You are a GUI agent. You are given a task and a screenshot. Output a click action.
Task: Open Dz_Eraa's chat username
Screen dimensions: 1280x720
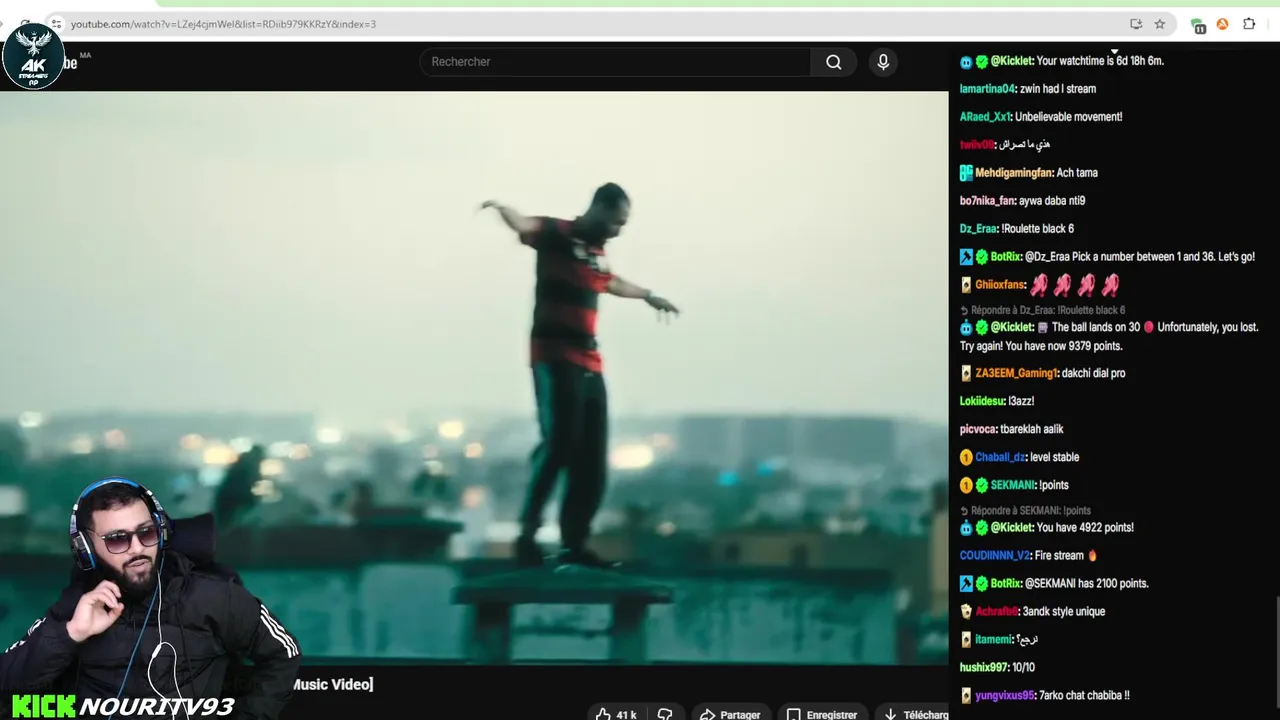(x=978, y=229)
